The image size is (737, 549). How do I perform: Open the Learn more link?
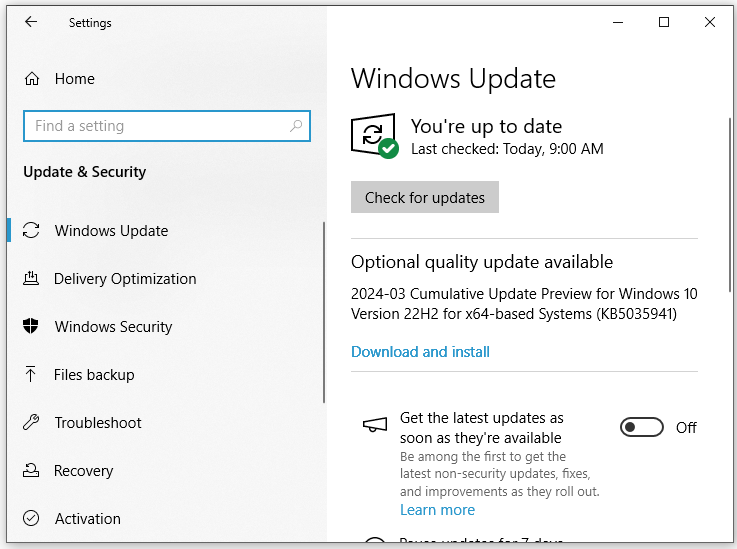point(437,510)
